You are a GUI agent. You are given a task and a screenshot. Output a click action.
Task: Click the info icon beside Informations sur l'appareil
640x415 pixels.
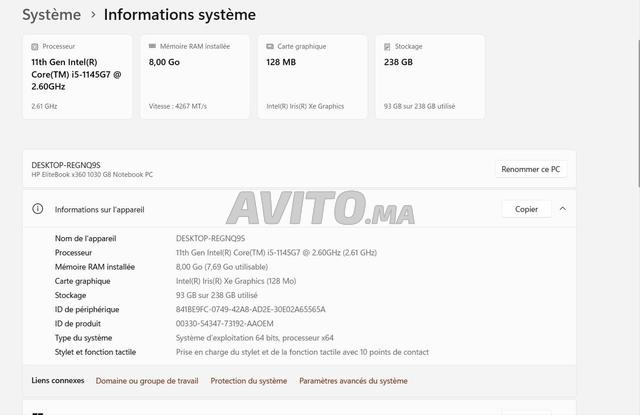[x=38, y=209]
